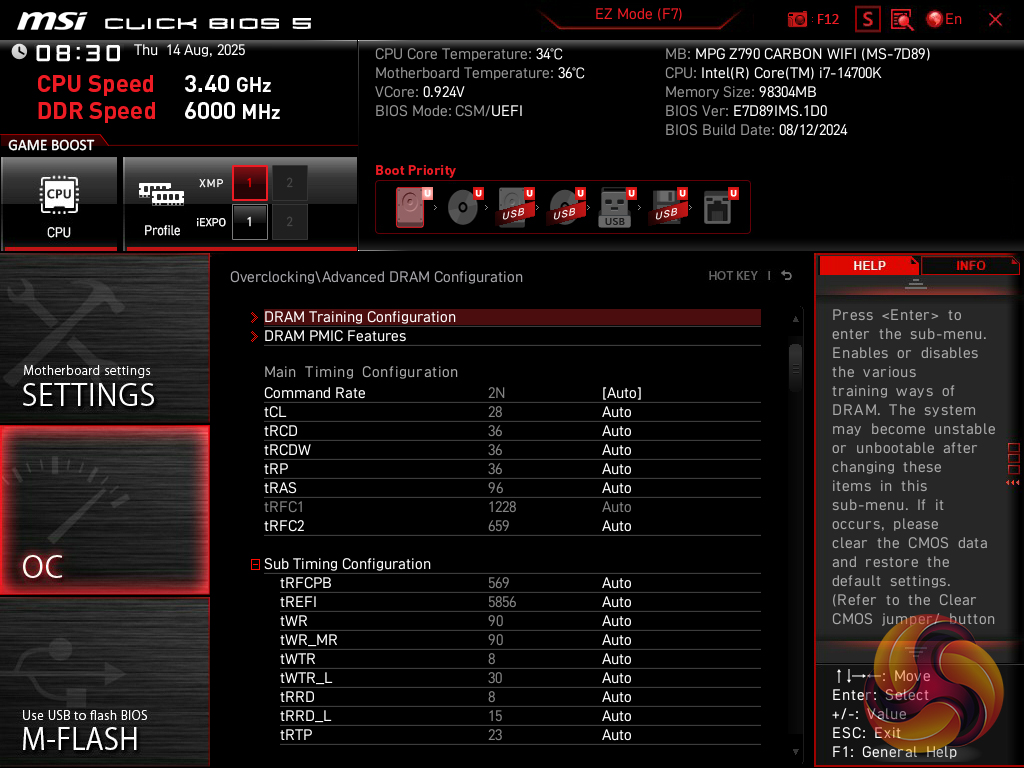Click the HOT KEY label
This screenshot has width=1024, height=768.
[x=733, y=276]
